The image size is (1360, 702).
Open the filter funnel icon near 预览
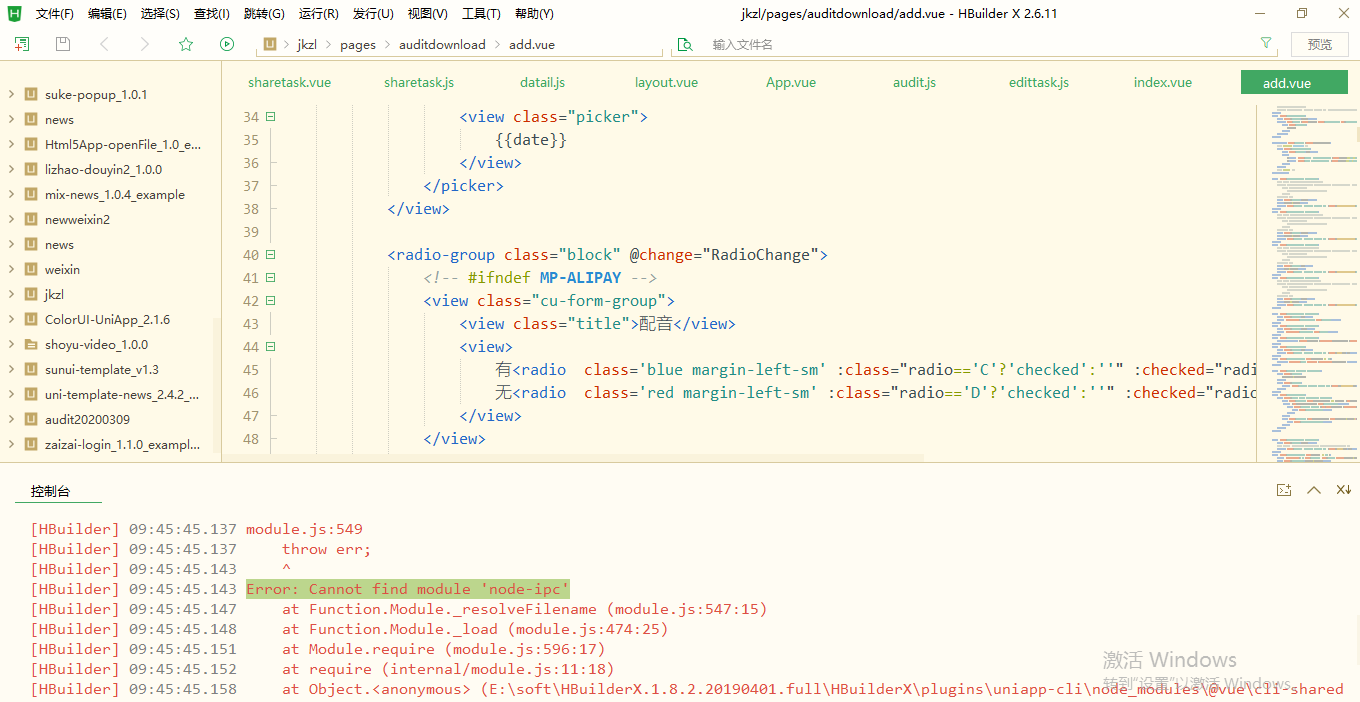pos(1266,44)
